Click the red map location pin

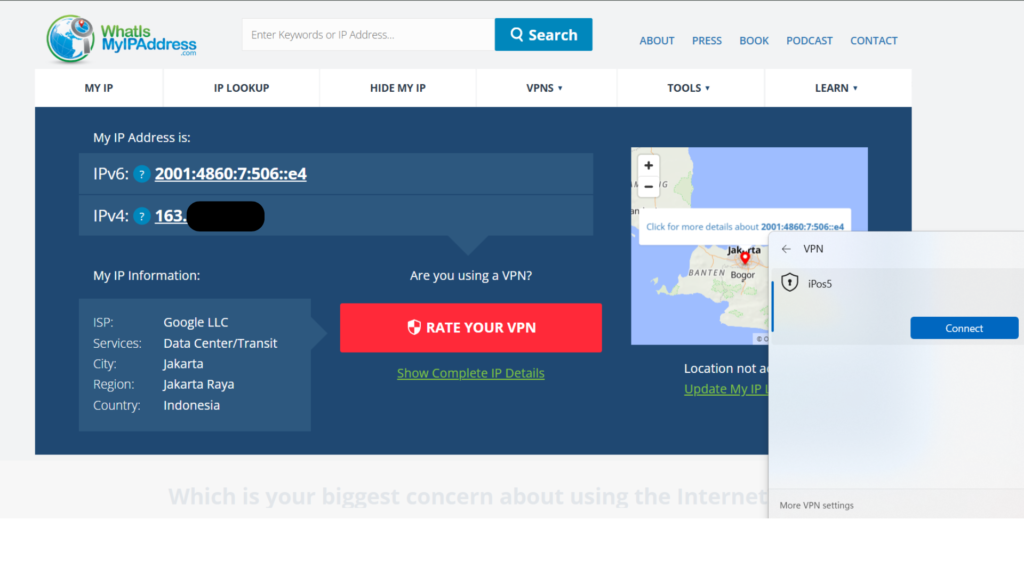tap(744, 258)
